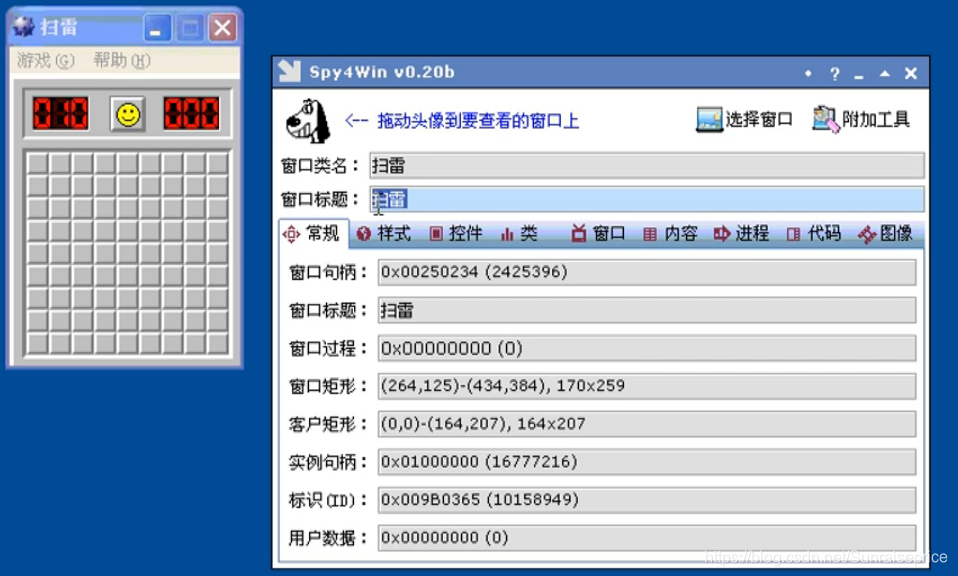
Task: Click the 窗口类名 field
Action: (x=646, y=166)
